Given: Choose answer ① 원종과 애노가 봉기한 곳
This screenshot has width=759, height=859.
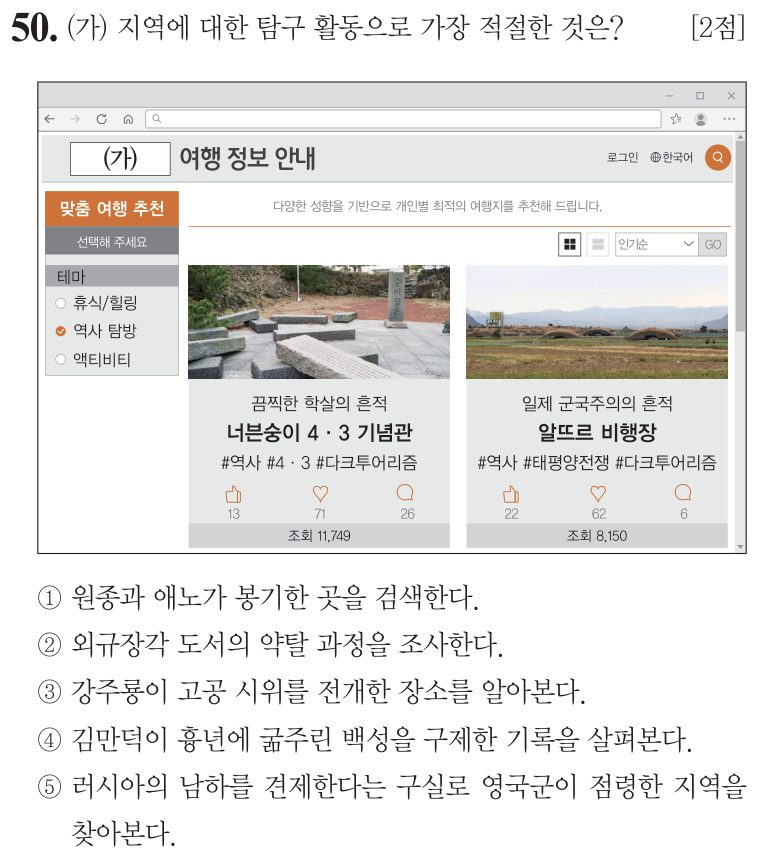Looking at the screenshot, I should 258,598.
